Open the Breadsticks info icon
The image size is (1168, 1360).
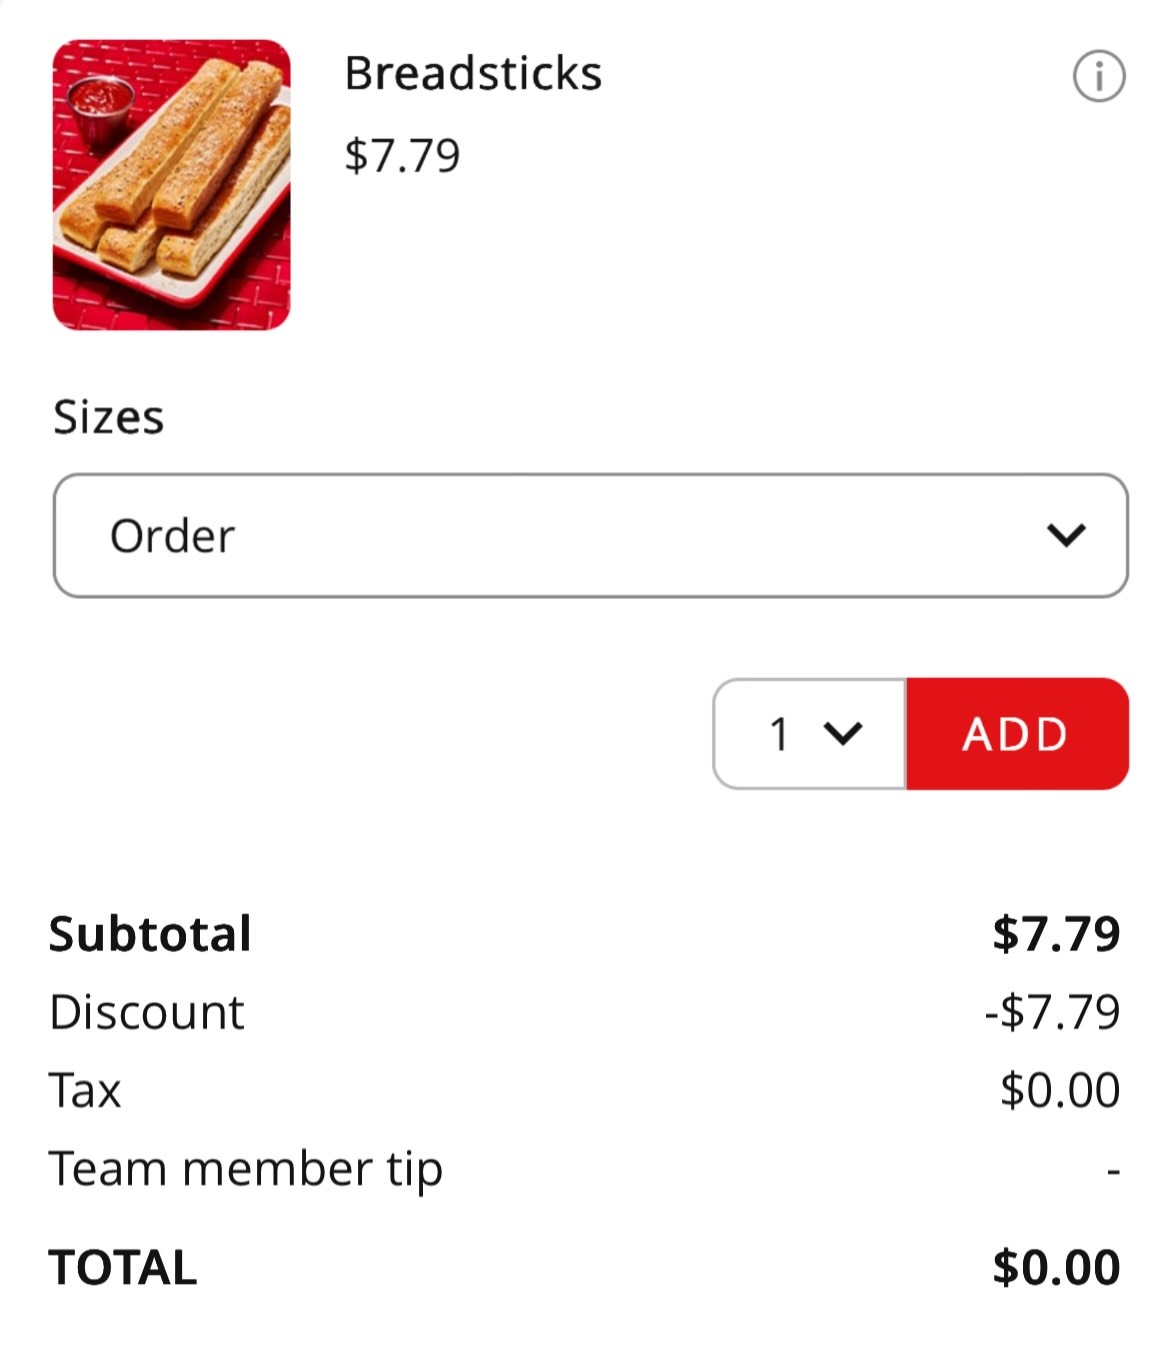pyautogui.click(x=1098, y=76)
